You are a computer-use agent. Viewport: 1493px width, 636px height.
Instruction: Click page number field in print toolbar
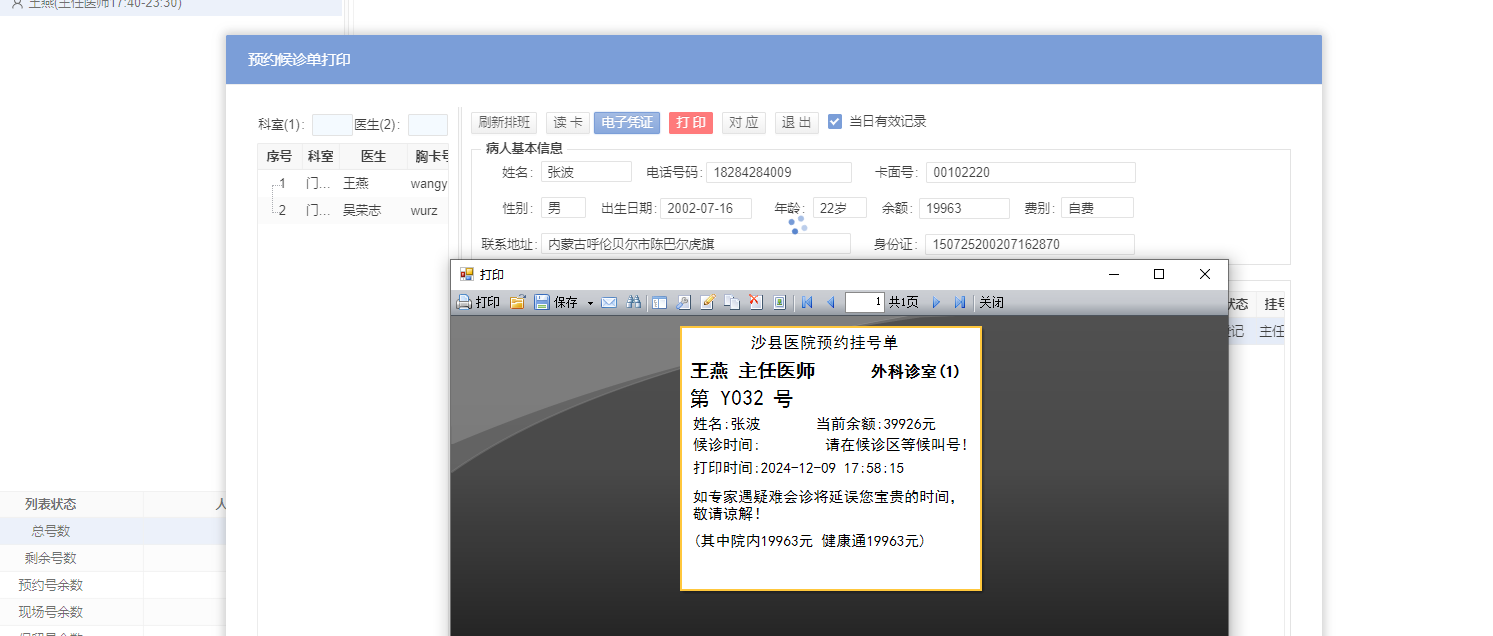(x=865, y=302)
